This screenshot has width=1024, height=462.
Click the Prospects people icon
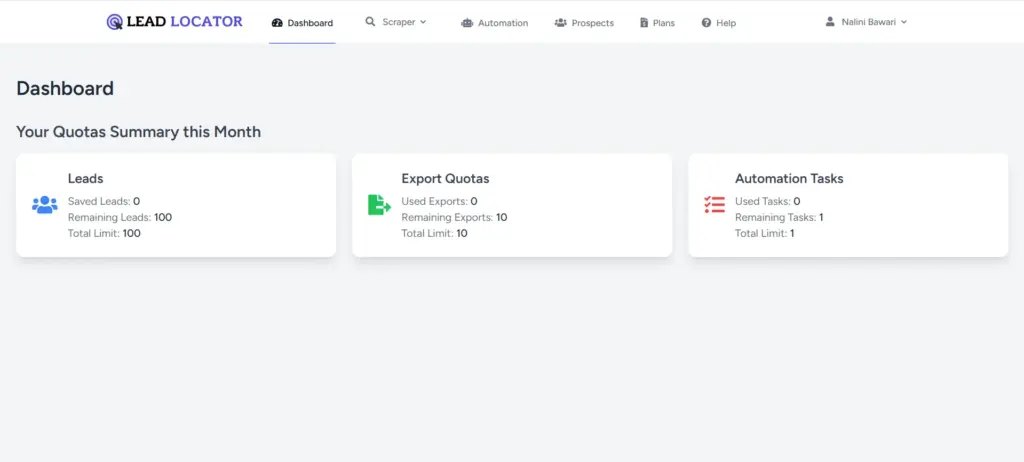pos(560,23)
